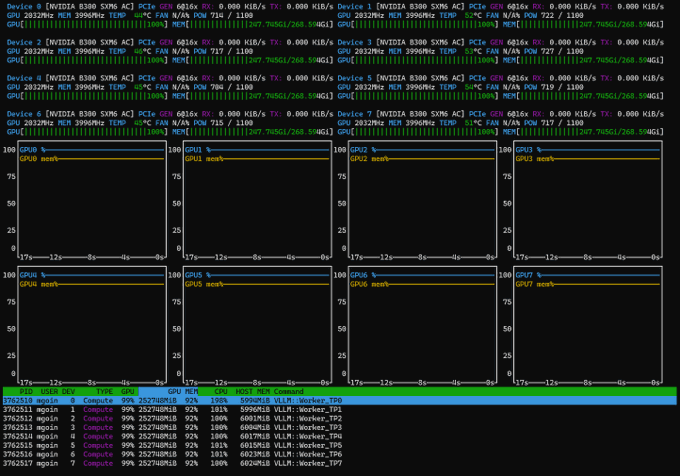Click the GPU0 mem% legend in graph
The image size is (680, 476).
click(39, 159)
